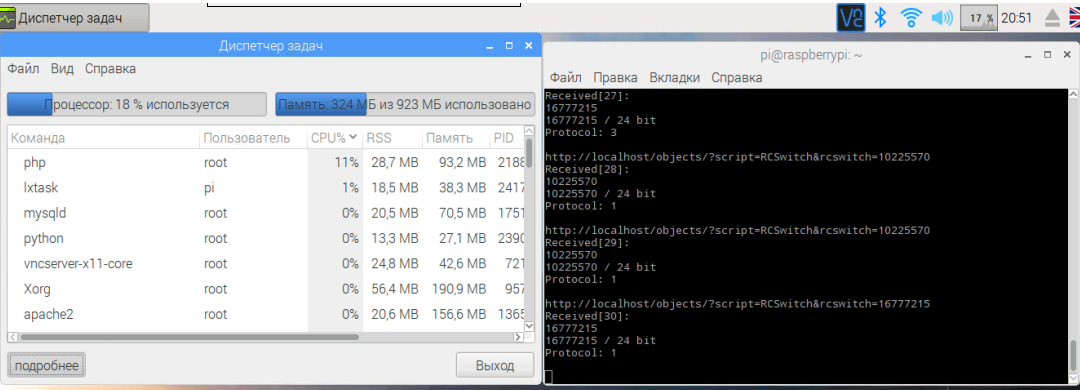Click the подробнее button
Screen dimensions: 1080x390
click(47, 365)
